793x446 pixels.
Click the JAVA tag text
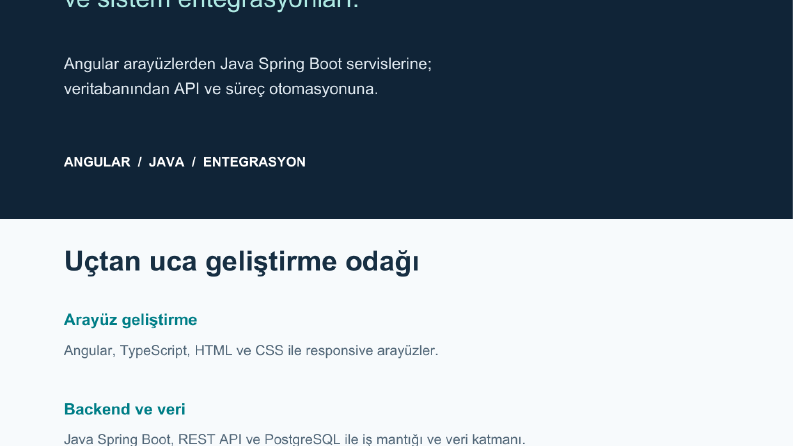[x=166, y=162]
